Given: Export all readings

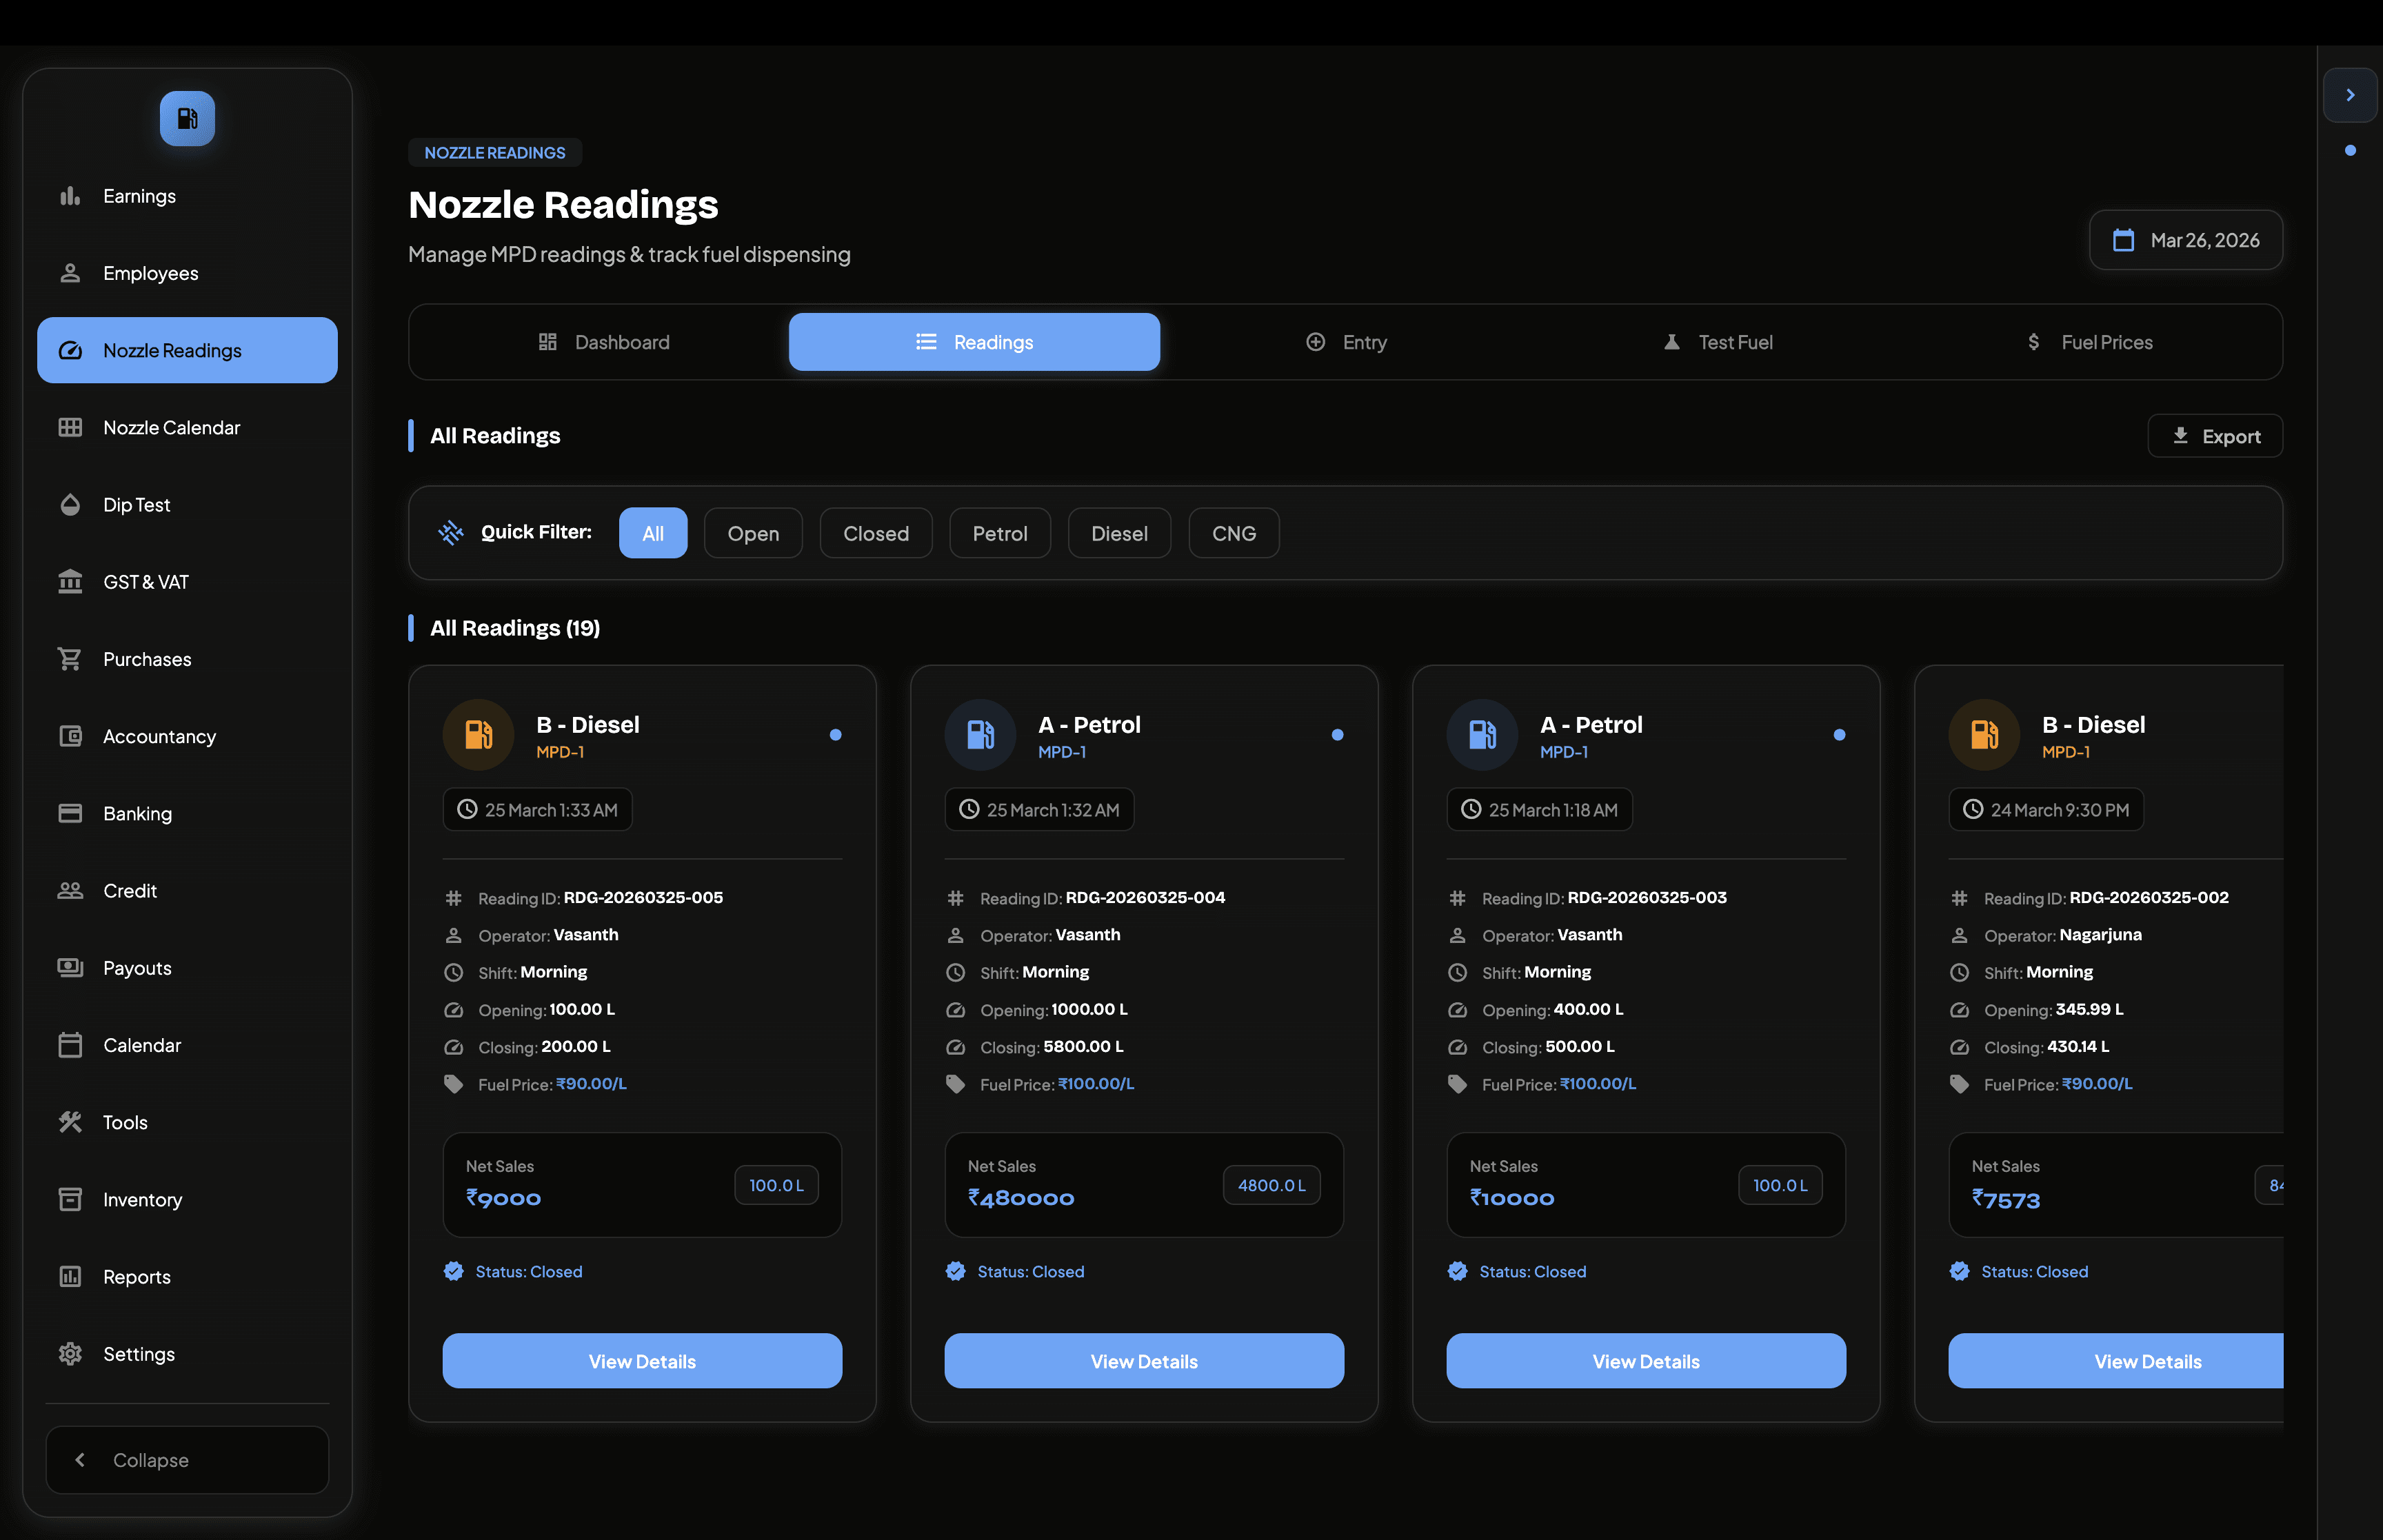Looking at the screenshot, I should 2214,436.
